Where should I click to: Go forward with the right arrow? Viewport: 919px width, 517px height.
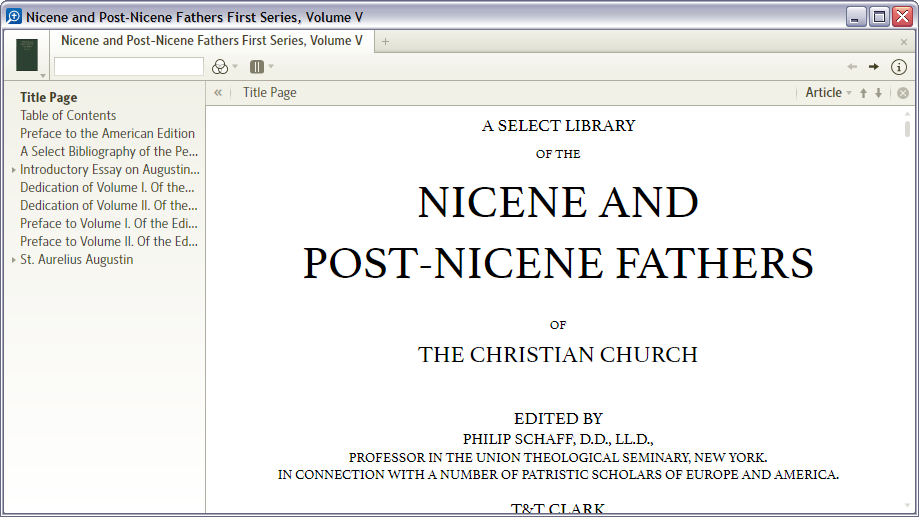click(x=874, y=67)
